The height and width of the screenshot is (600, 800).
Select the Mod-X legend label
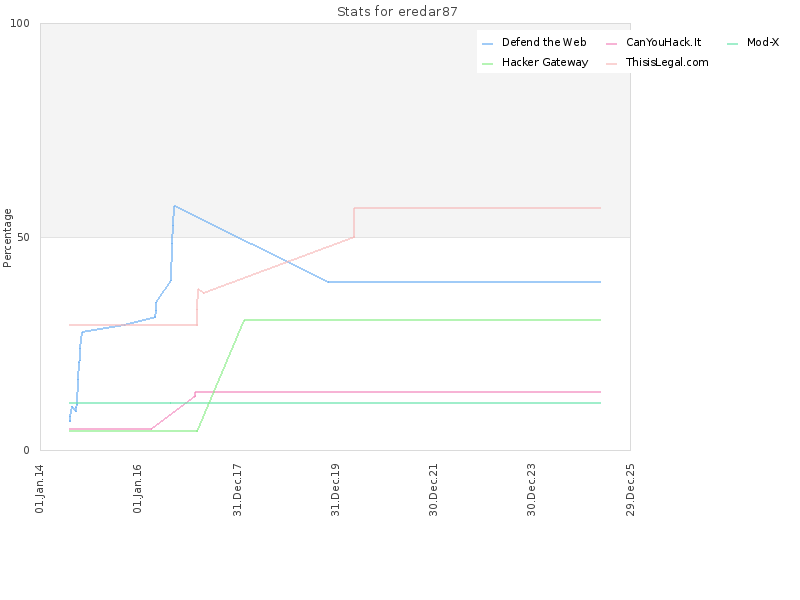coord(763,42)
